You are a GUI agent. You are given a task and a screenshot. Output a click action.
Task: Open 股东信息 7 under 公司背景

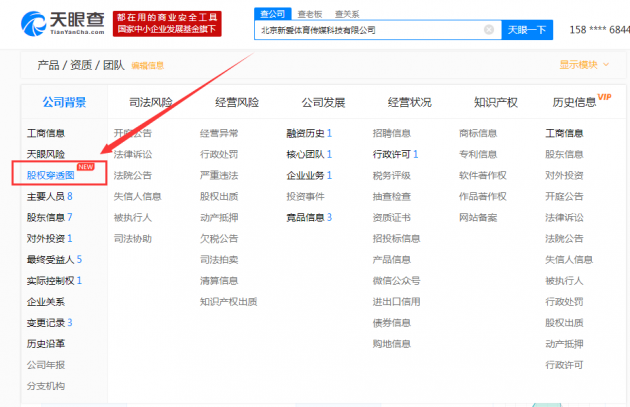coord(49,217)
